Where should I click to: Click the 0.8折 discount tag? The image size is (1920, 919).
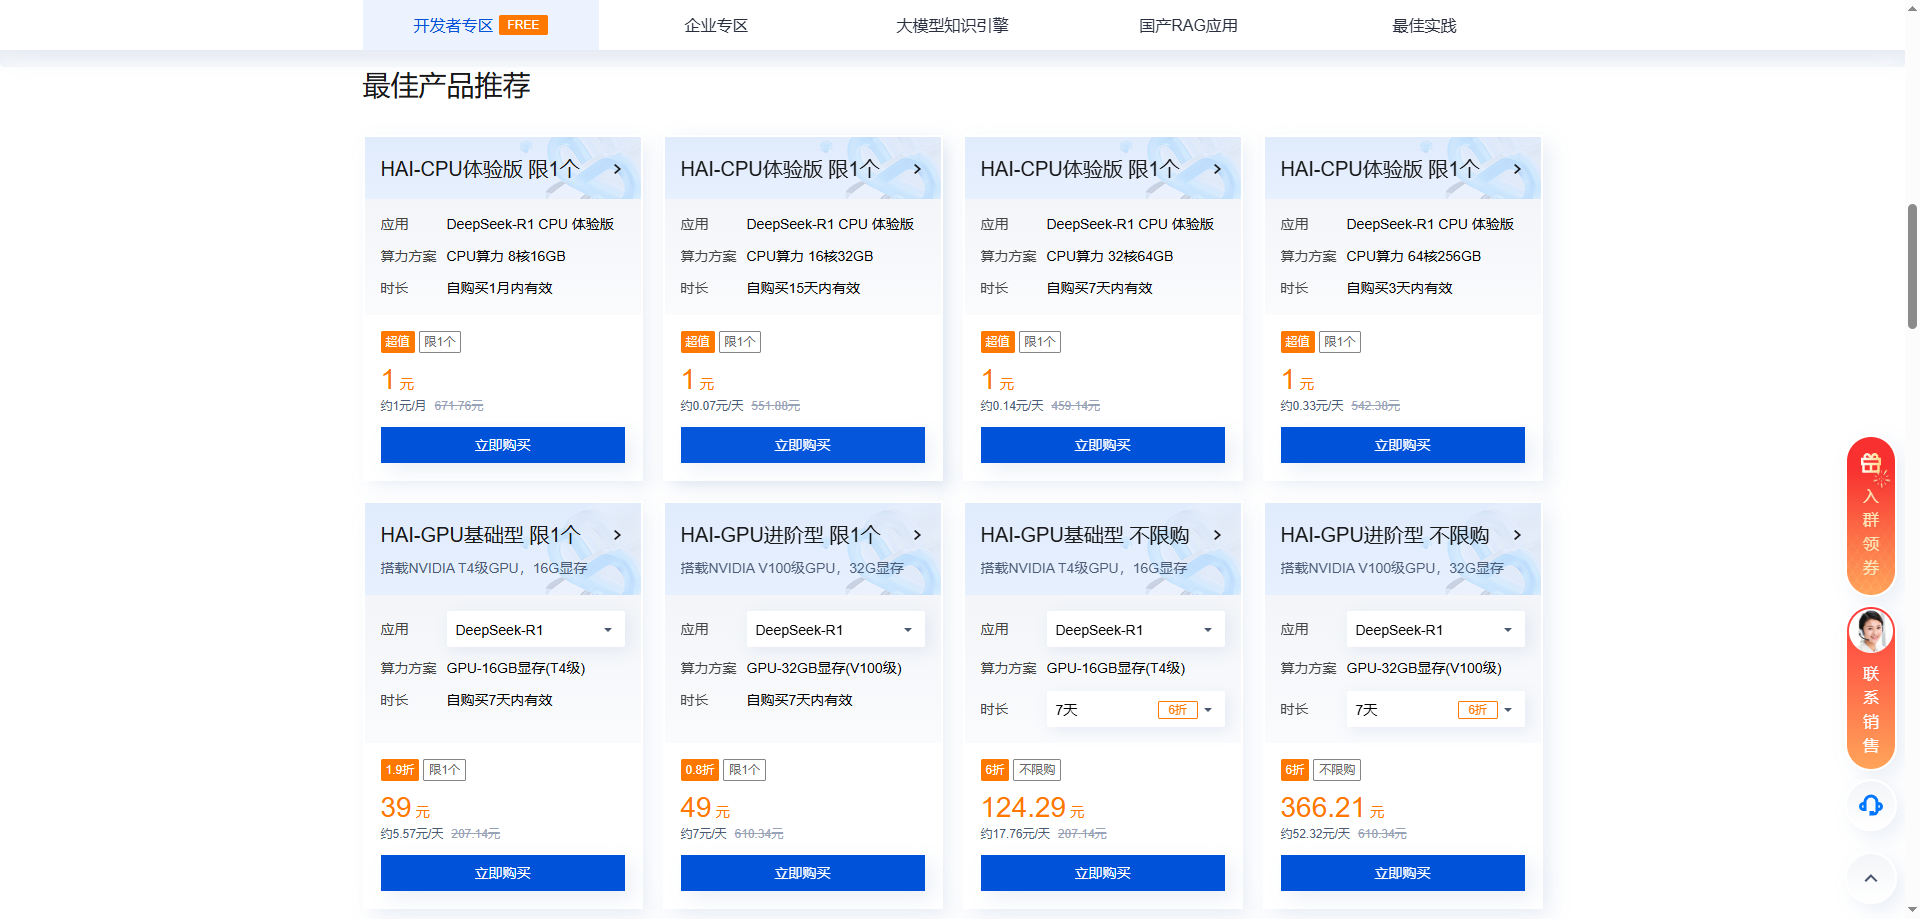click(x=700, y=770)
